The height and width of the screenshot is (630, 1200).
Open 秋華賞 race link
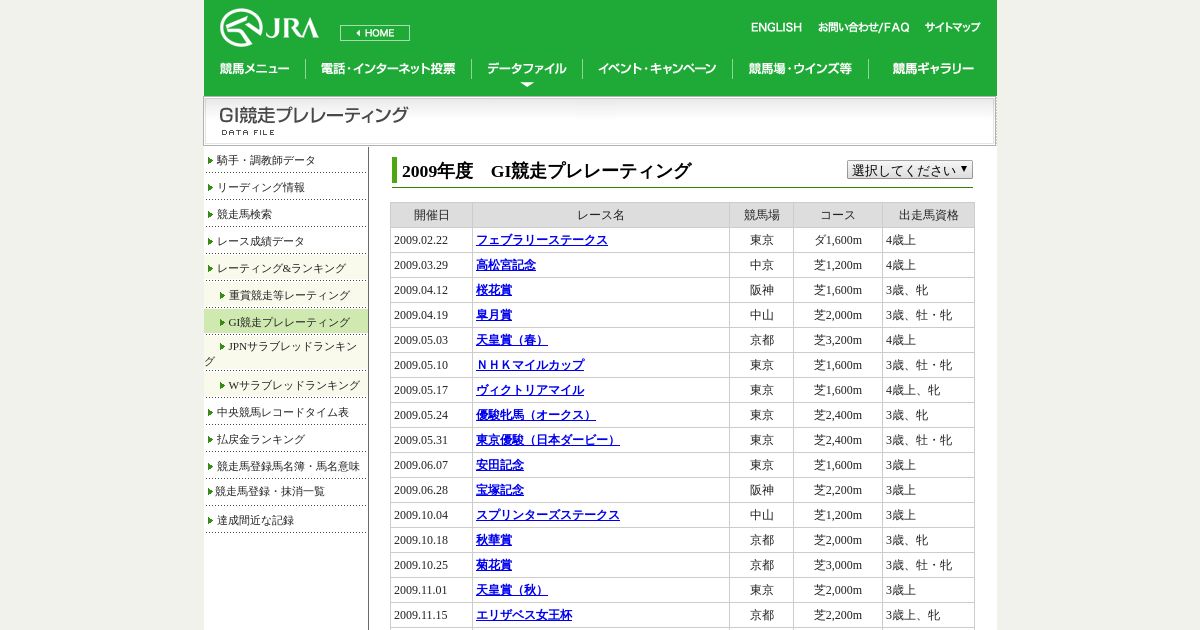click(x=494, y=540)
